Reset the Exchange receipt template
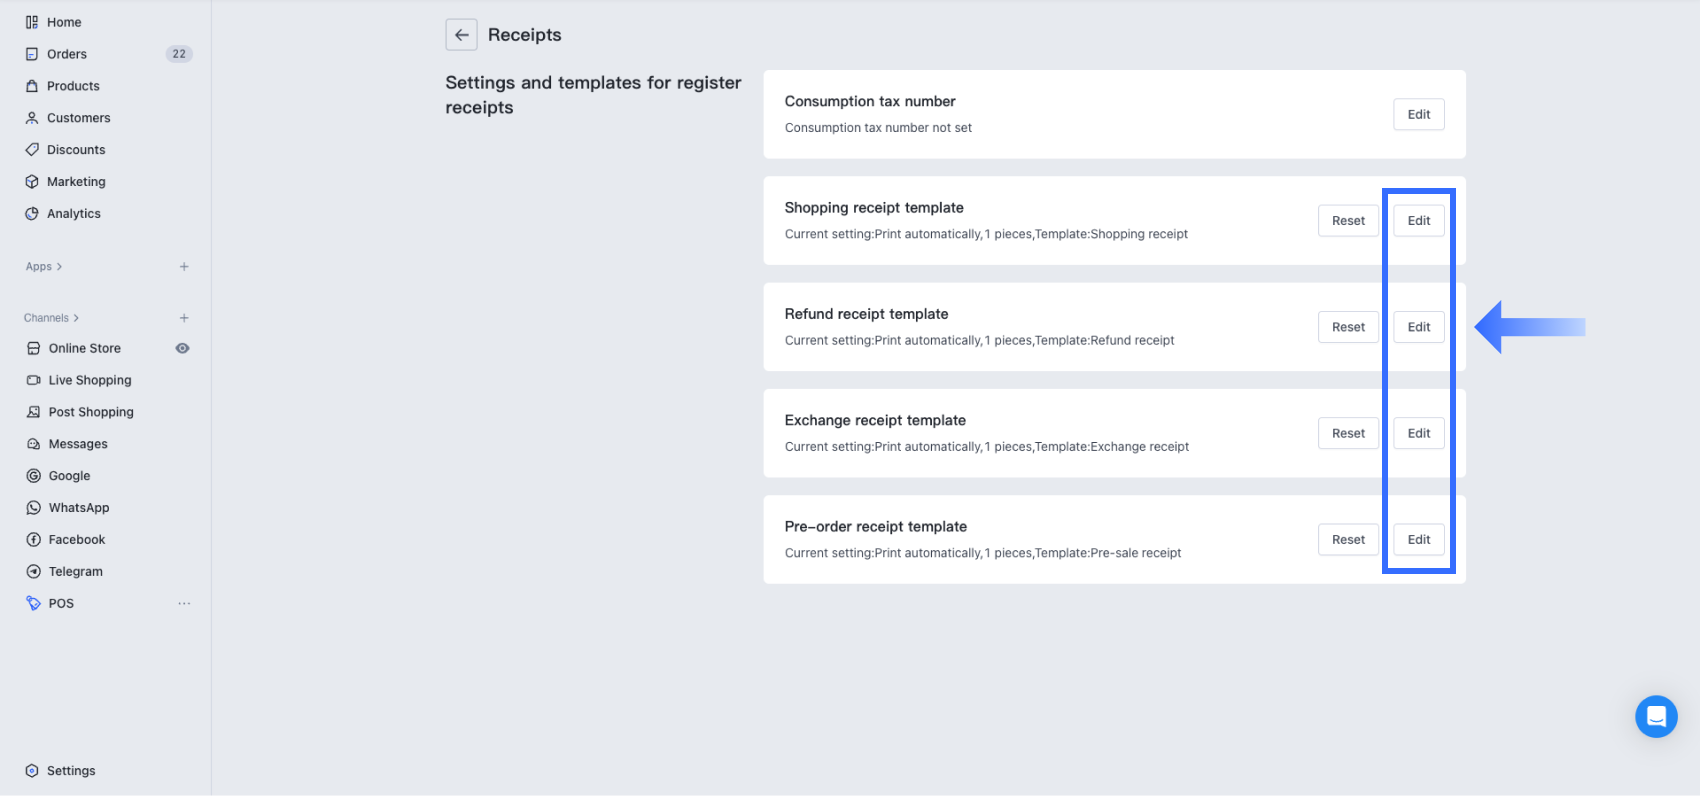Viewport: 1700px width, 796px height. point(1348,433)
